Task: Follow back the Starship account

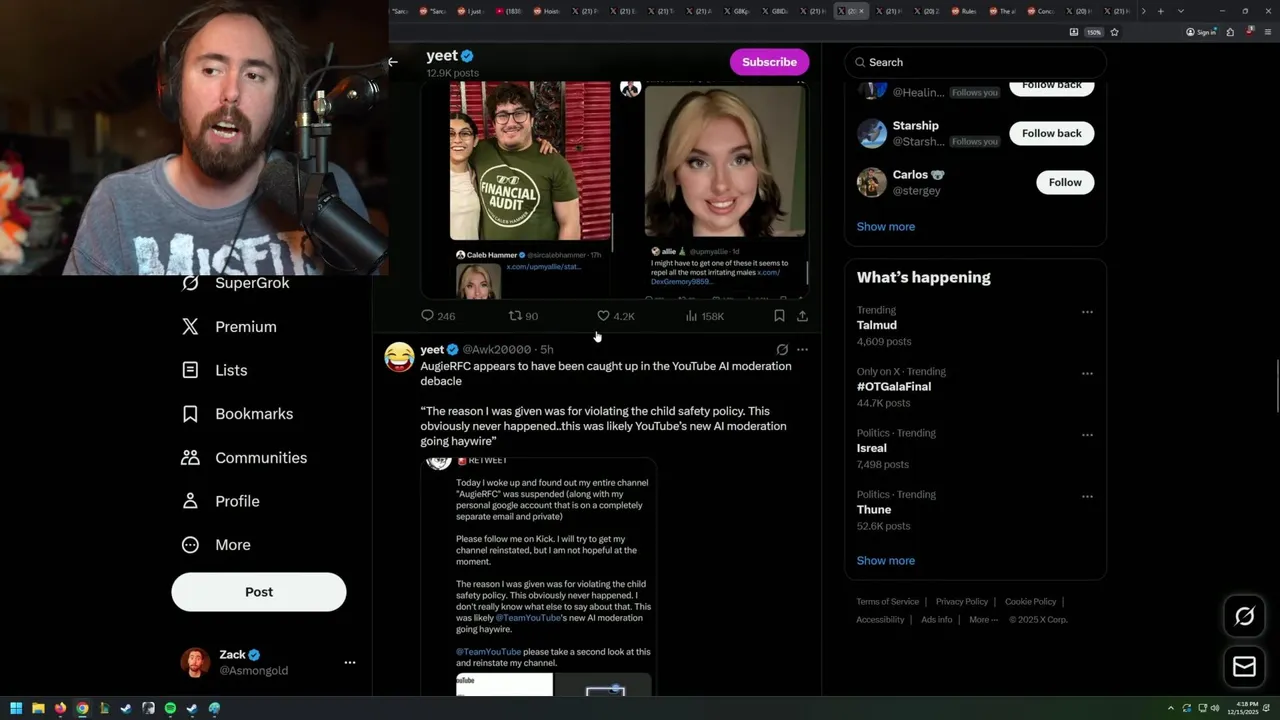Action: click(x=1052, y=133)
